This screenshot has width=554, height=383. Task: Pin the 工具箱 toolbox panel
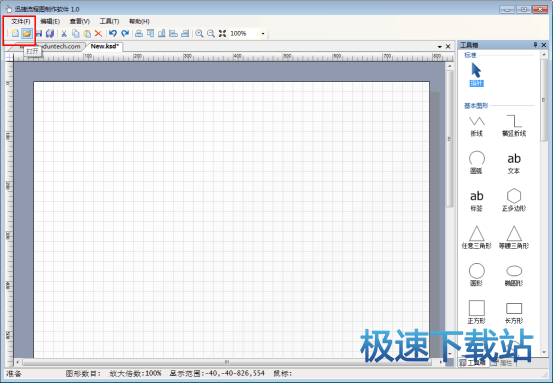coord(535,45)
